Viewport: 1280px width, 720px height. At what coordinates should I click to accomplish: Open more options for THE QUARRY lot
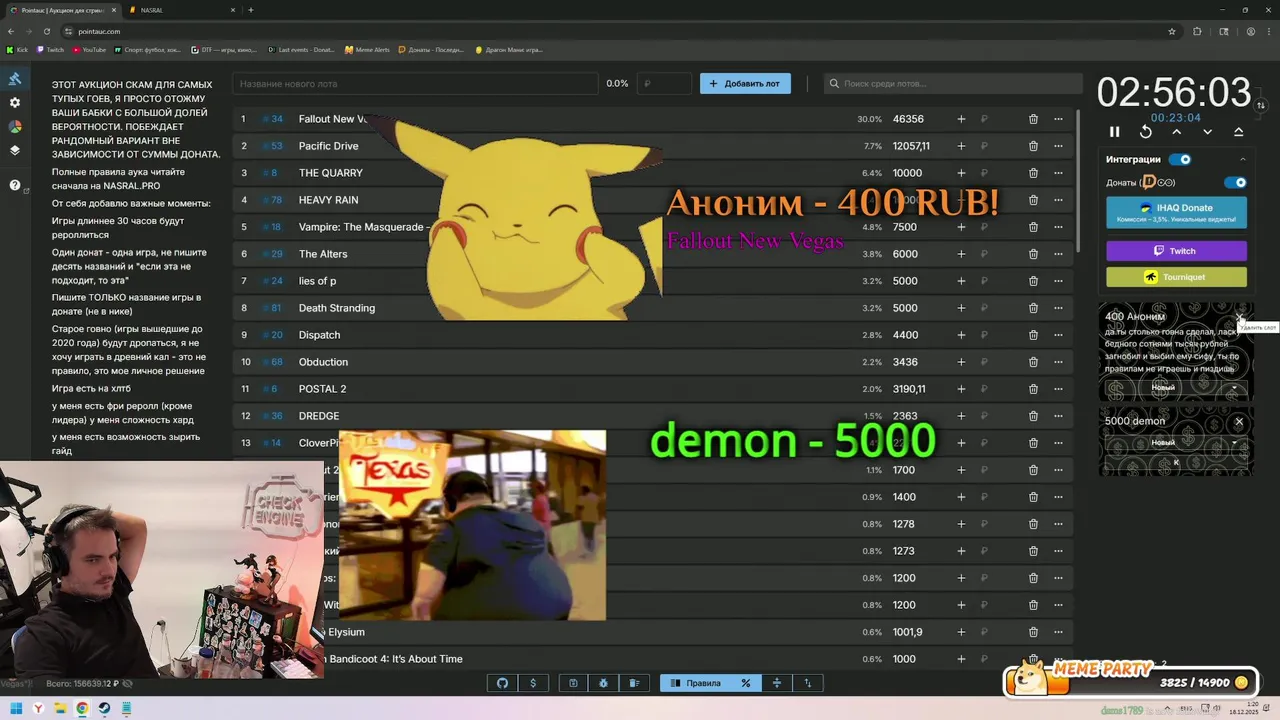click(1058, 173)
